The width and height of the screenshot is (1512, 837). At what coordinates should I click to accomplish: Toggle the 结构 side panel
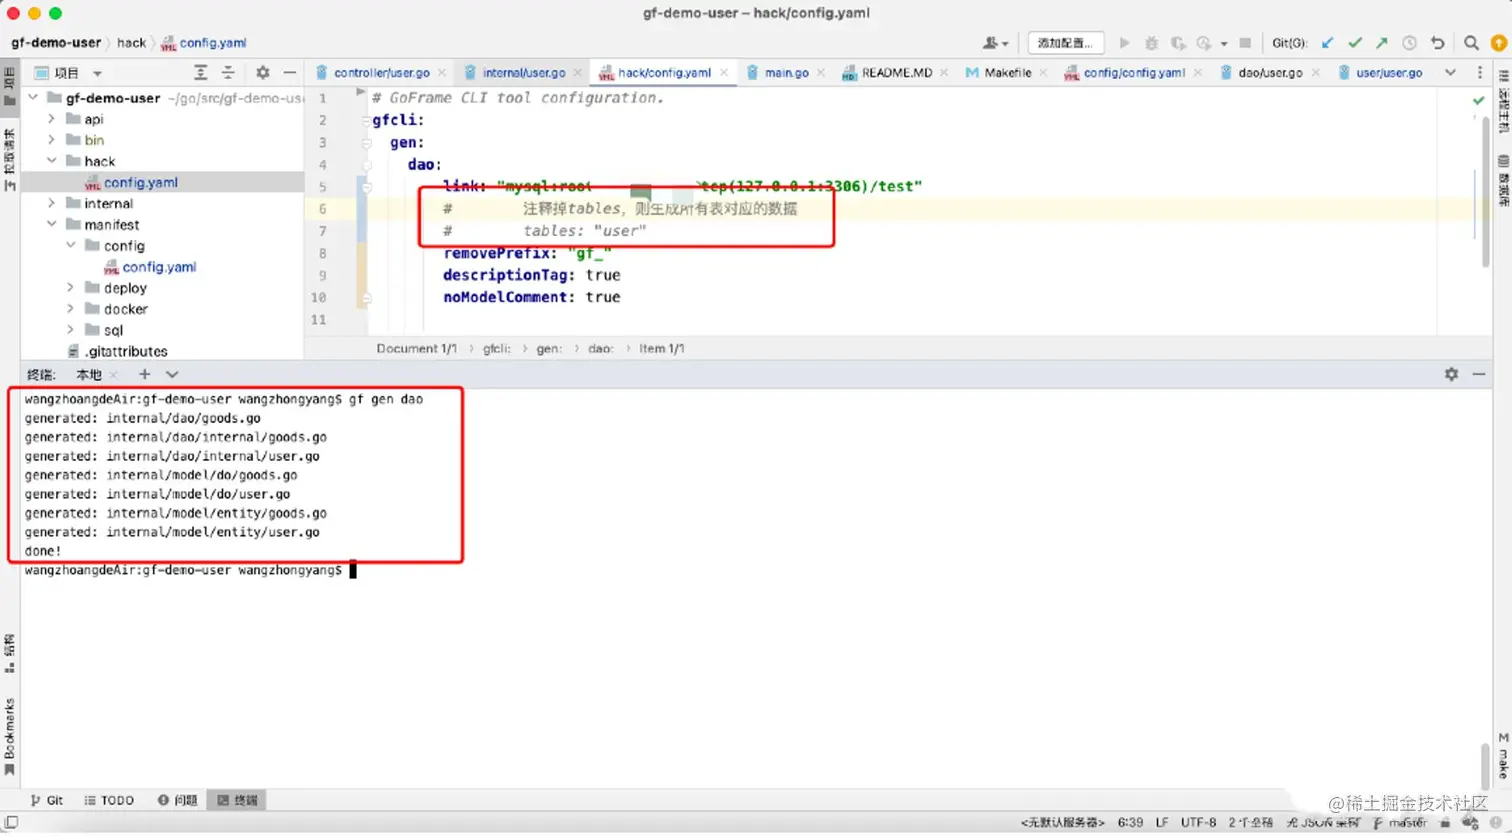(x=10, y=653)
